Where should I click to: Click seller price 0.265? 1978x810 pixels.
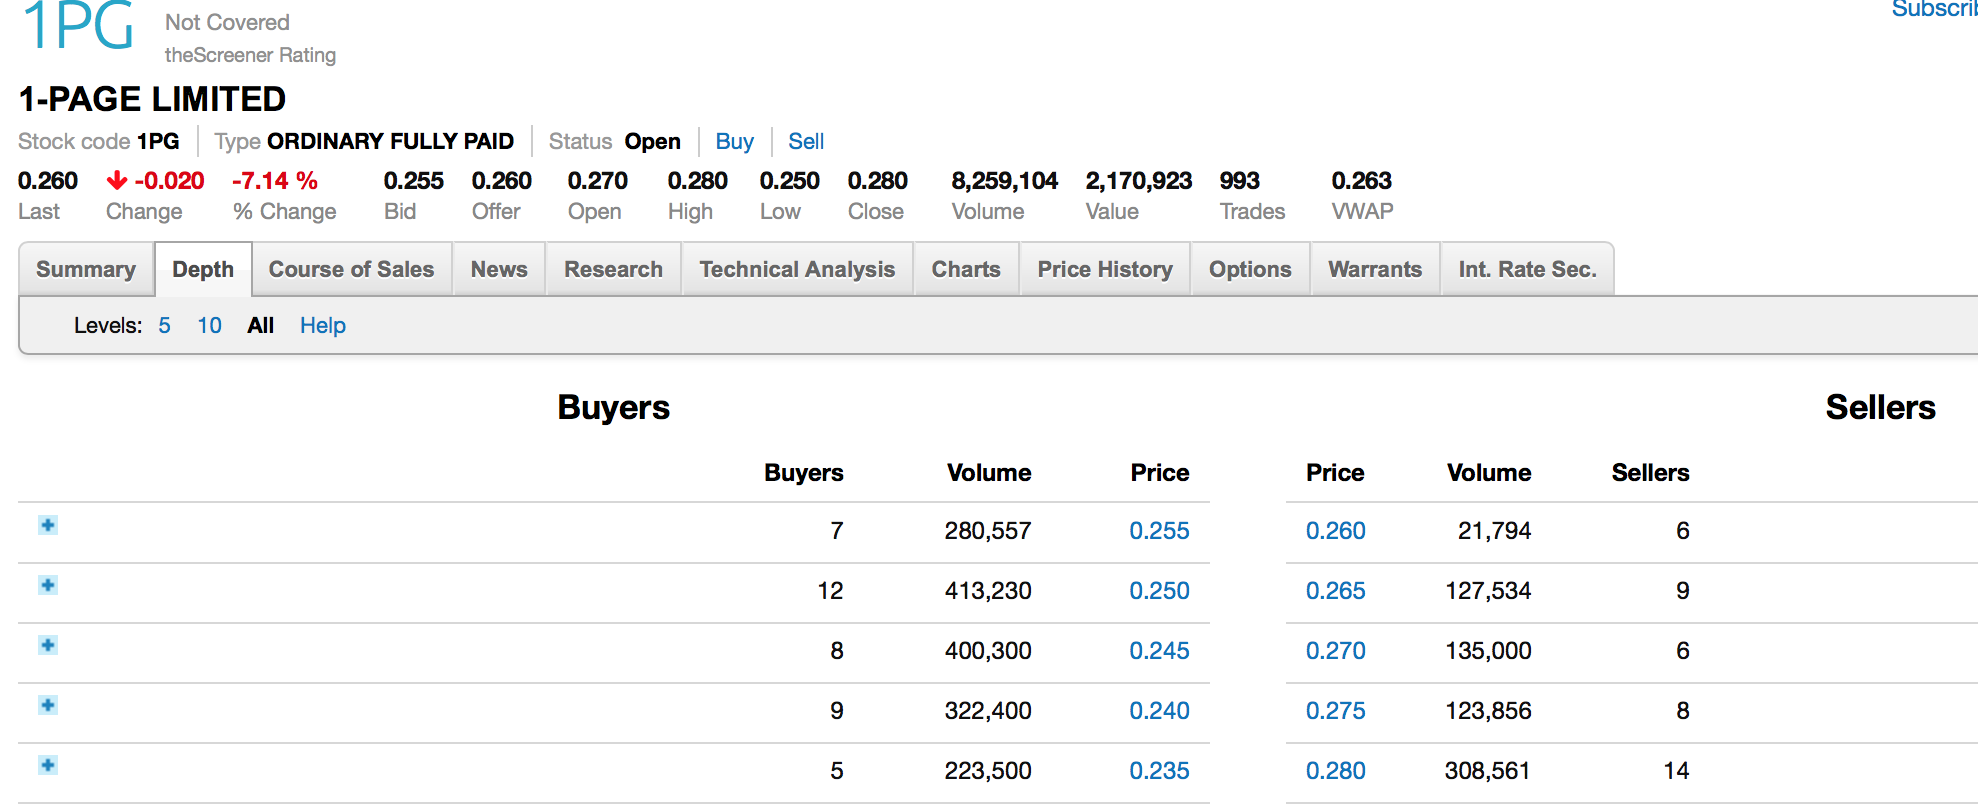pos(1336,591)
